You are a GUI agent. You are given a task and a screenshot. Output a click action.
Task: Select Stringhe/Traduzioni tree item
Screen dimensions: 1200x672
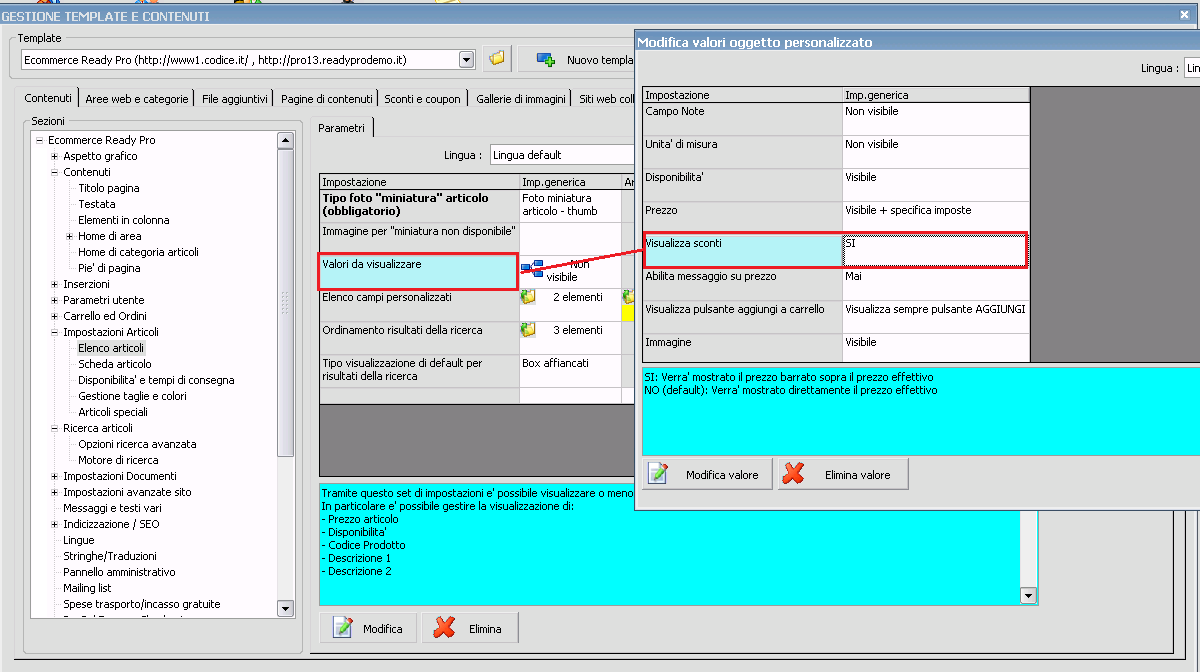click(x=110, y=556)
